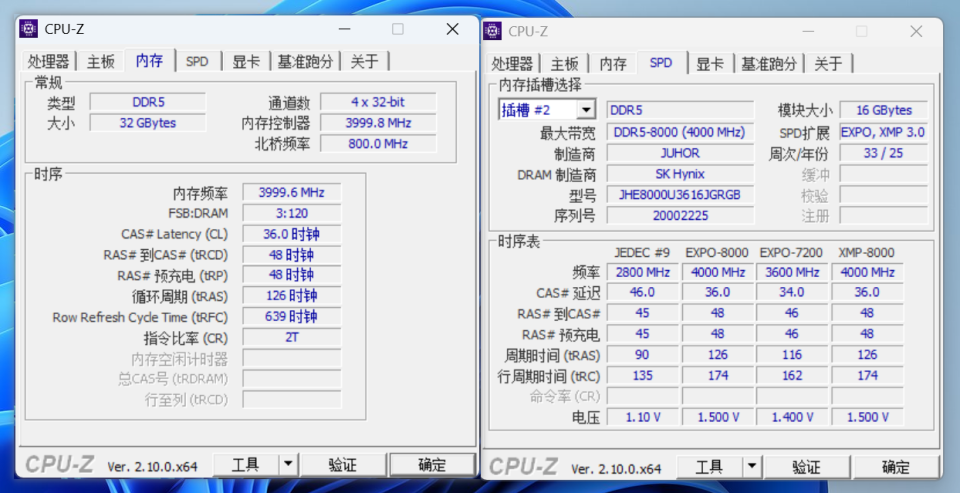The width and height of the screenshot is (960, 493).
Task: Open 显卡 tab in left CPU-Z window
Action: click(x=246, y=61)
